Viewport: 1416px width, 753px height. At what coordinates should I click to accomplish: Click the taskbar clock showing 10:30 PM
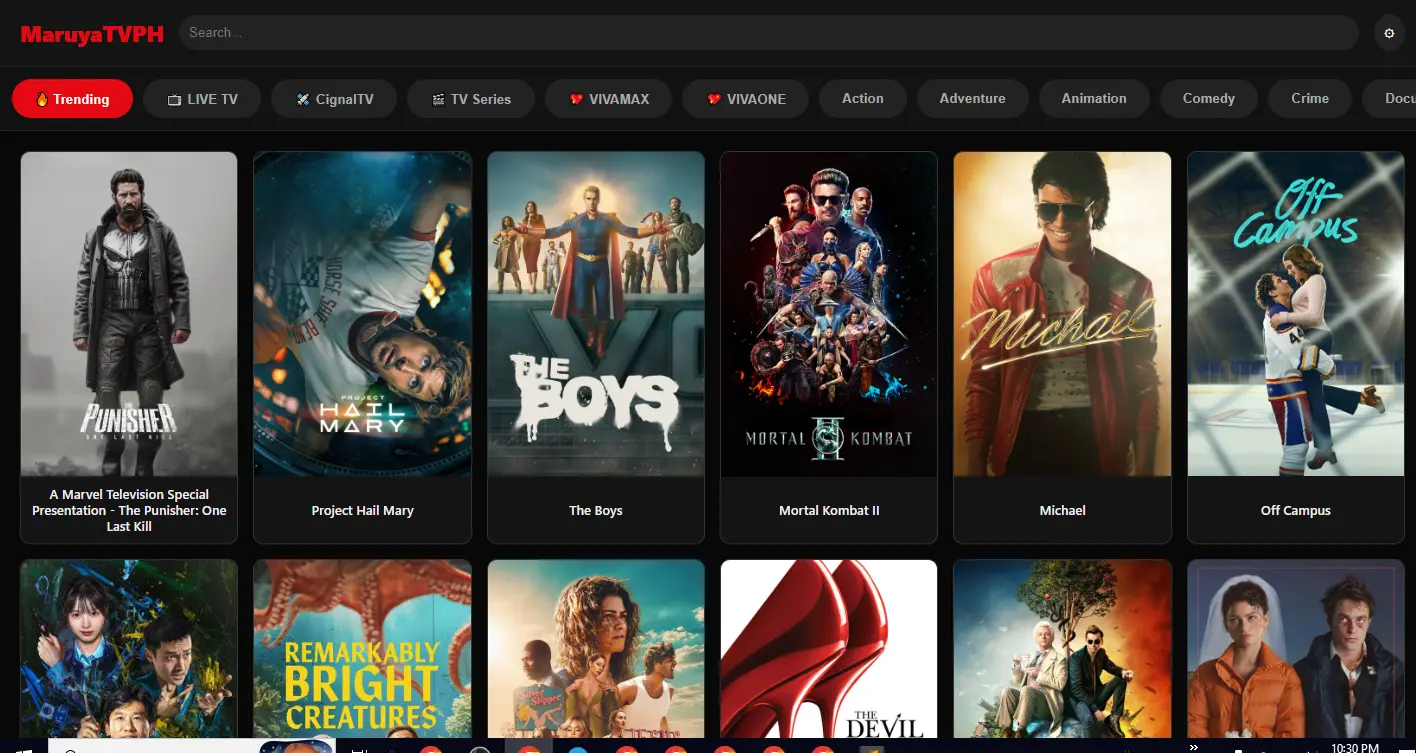click(x=1354, y=746)
